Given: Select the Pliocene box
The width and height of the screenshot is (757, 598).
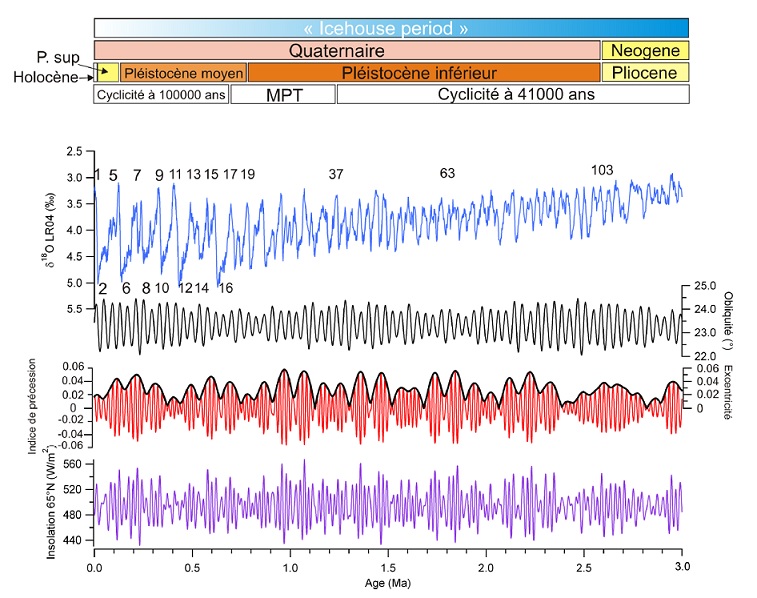Looking at the screenshot, I should (x=645, y=73).
